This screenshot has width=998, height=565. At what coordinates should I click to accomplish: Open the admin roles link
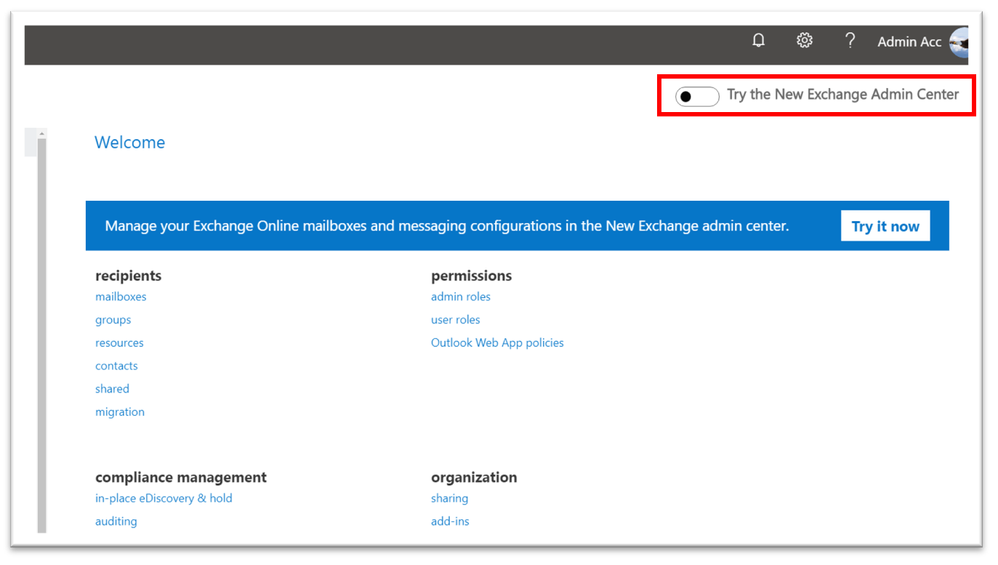461,296
